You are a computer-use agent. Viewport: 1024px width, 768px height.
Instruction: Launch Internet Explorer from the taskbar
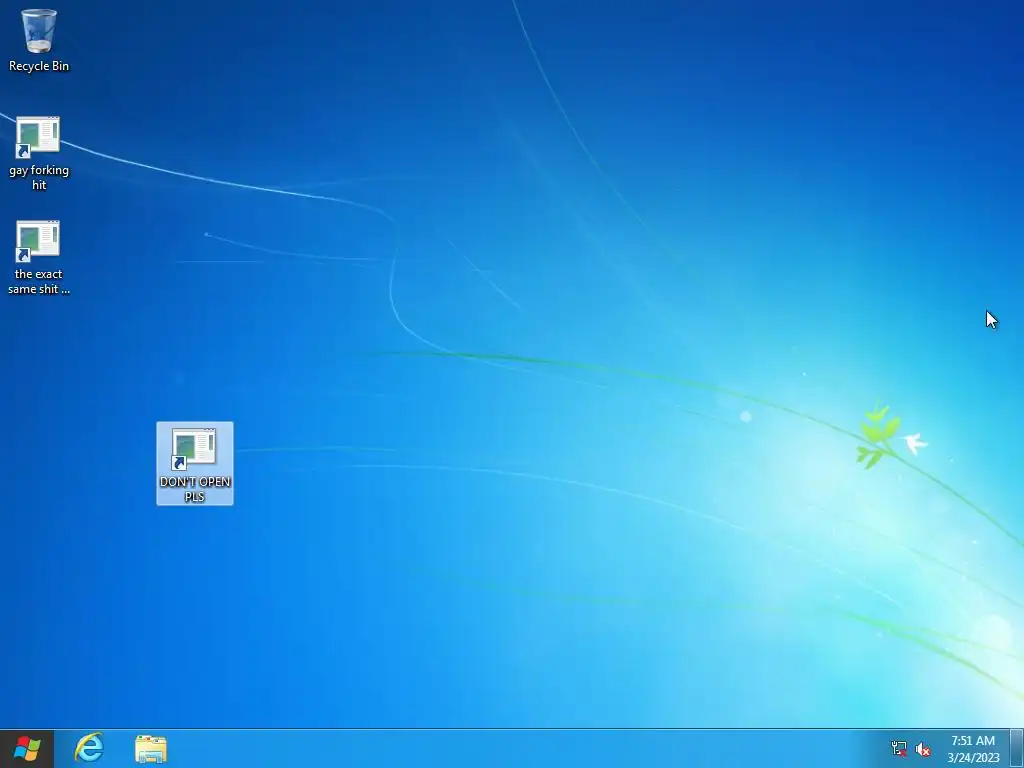(89, 748)
